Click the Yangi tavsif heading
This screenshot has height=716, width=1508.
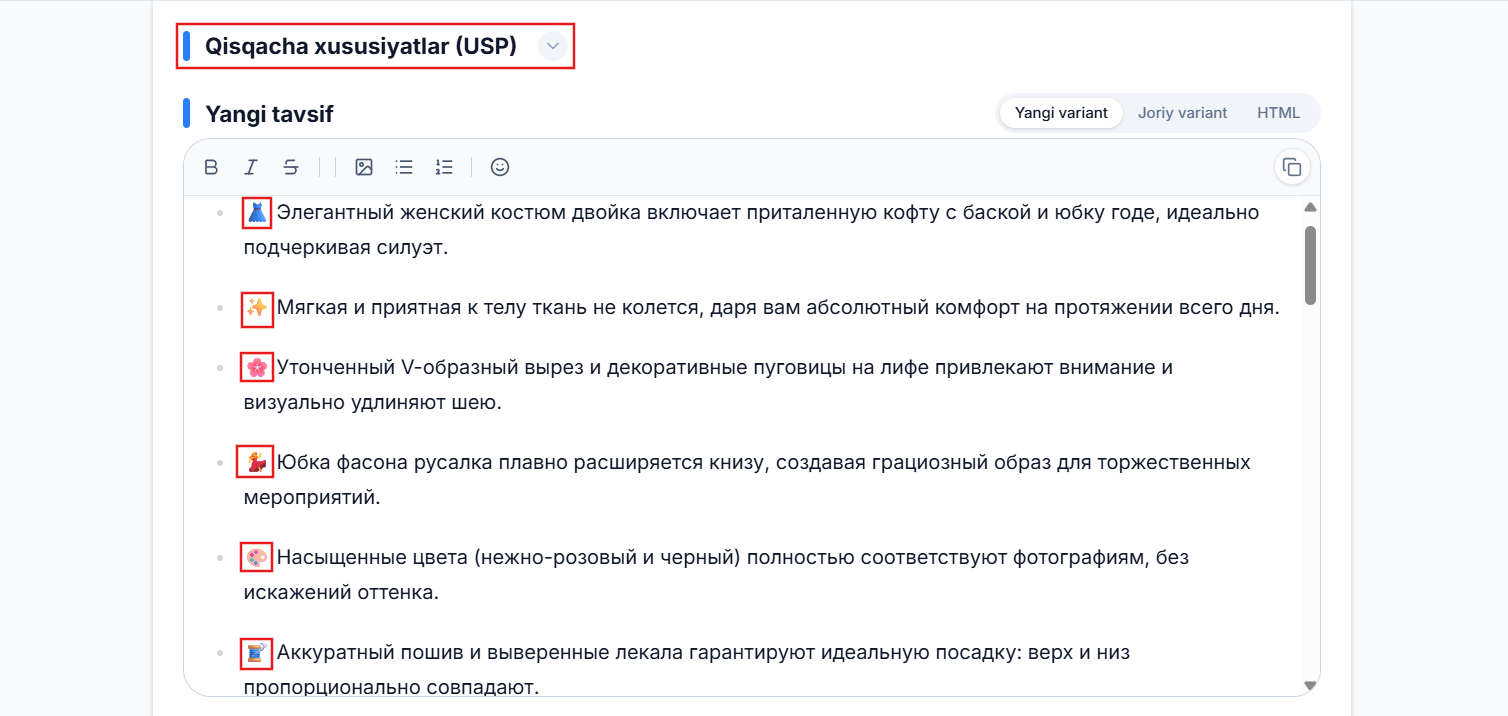[269, 114]
